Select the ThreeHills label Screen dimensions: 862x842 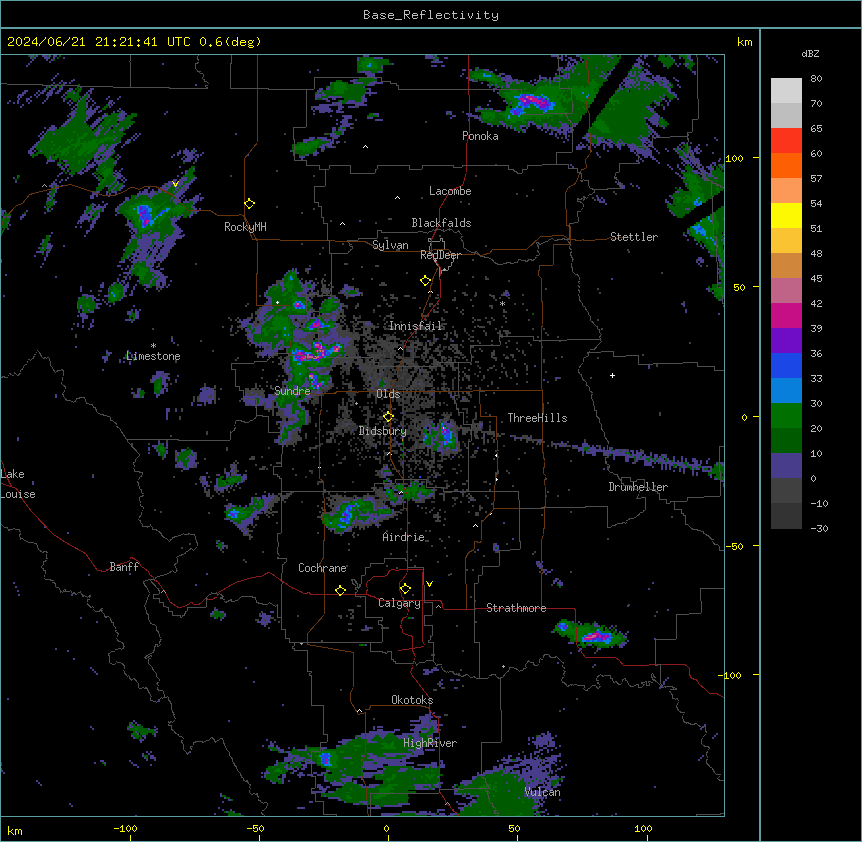(x=537, y=418)
